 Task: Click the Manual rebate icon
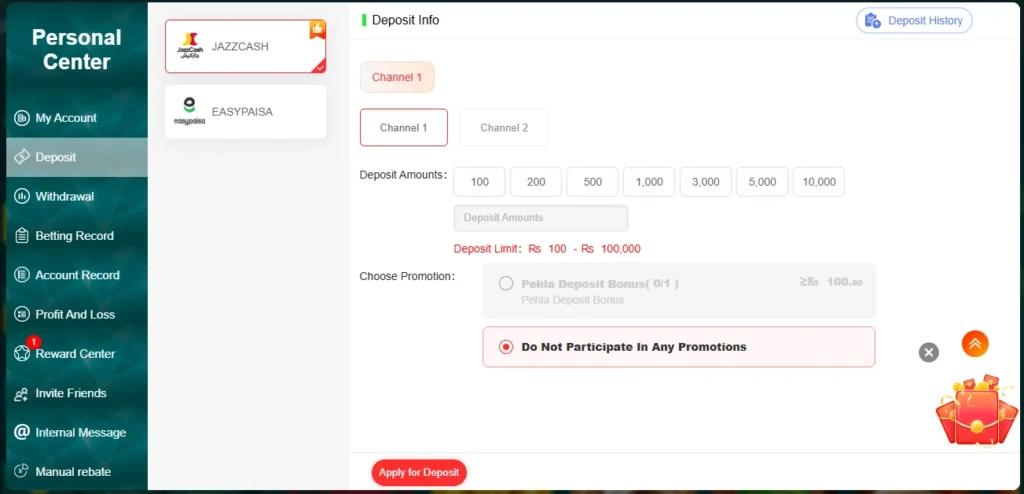click(x=22, y=471)
